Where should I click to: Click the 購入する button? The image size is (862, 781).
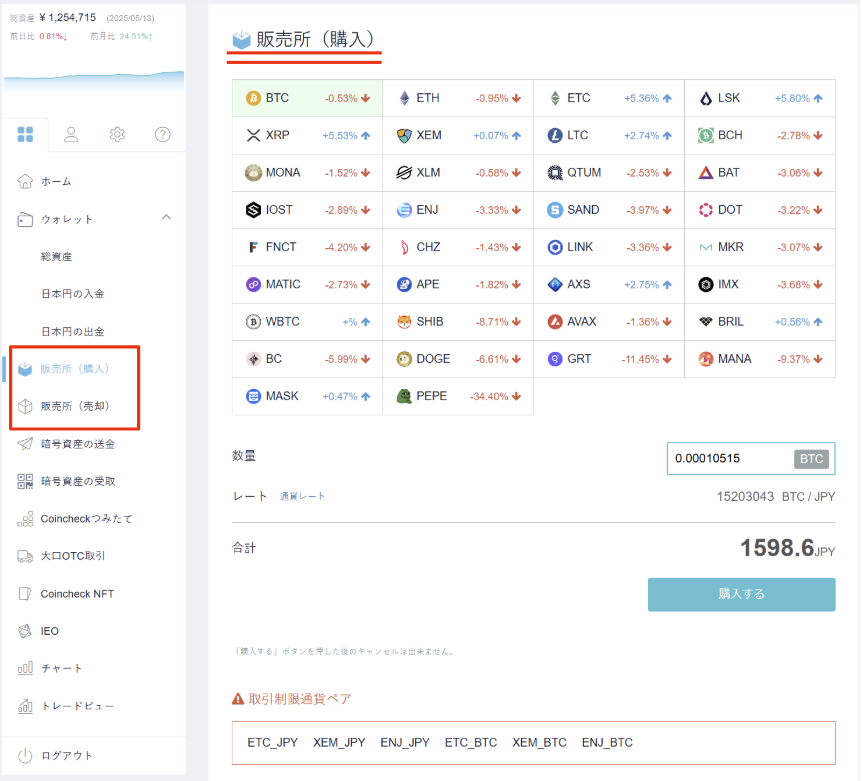click(x=742, y=594)
